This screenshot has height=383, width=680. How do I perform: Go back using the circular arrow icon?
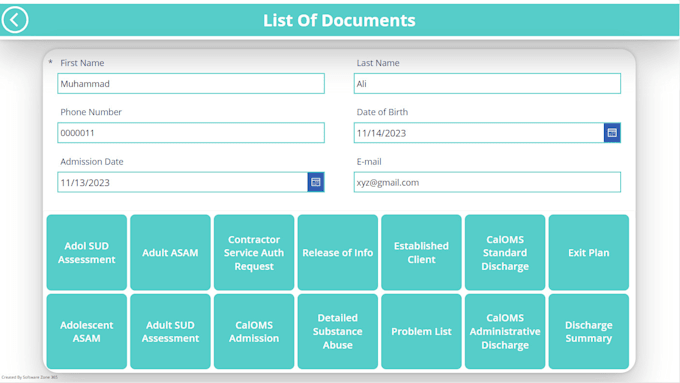(x=15, y=20)
